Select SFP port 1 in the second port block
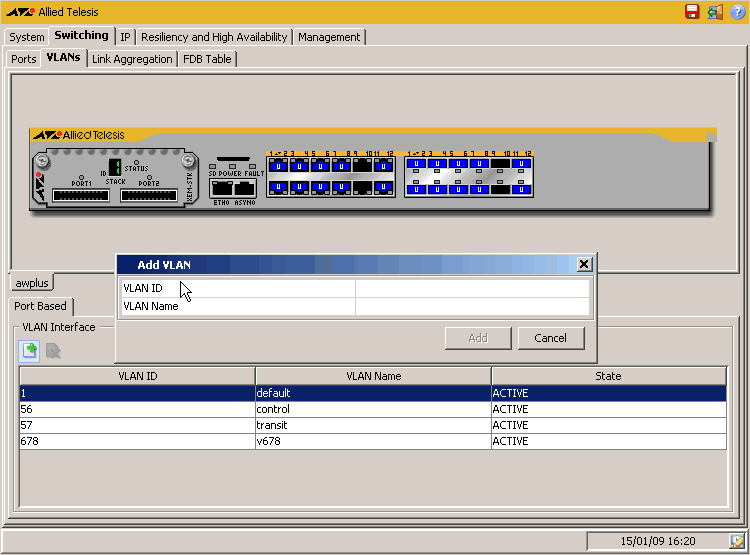 tap(416, 164)
